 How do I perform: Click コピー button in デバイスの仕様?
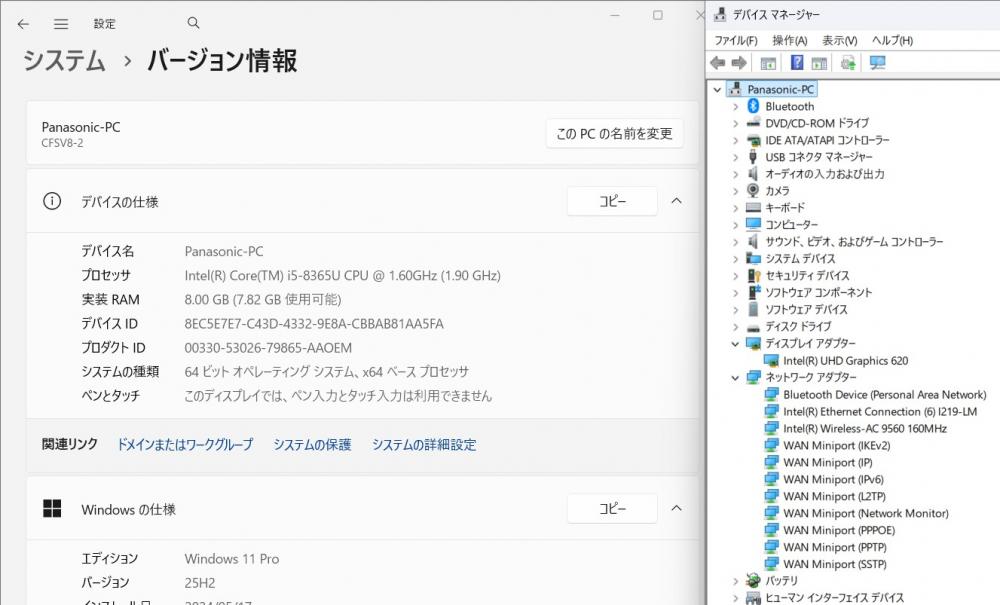tap(612, 201)
